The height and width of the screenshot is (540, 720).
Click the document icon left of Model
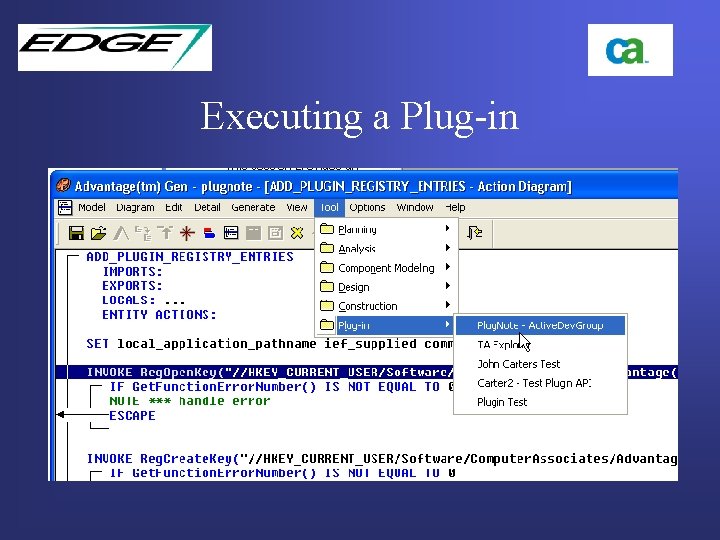click(65, 208)
